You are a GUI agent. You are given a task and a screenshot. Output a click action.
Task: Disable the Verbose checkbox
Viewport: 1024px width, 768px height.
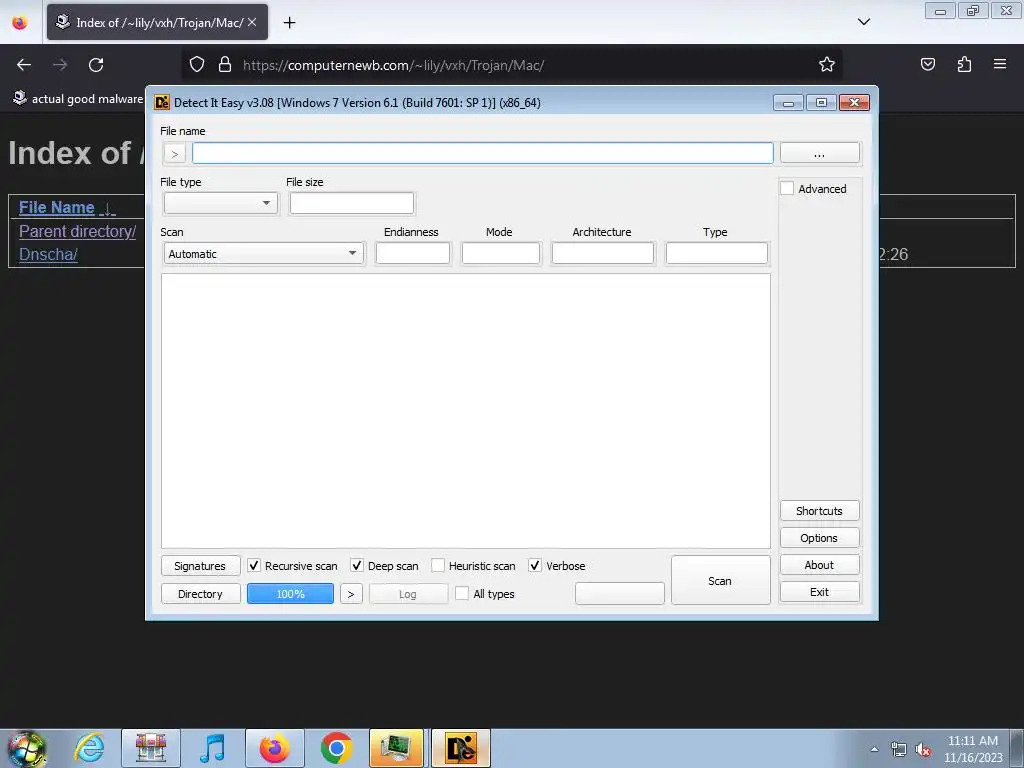(x=535, y=566)
